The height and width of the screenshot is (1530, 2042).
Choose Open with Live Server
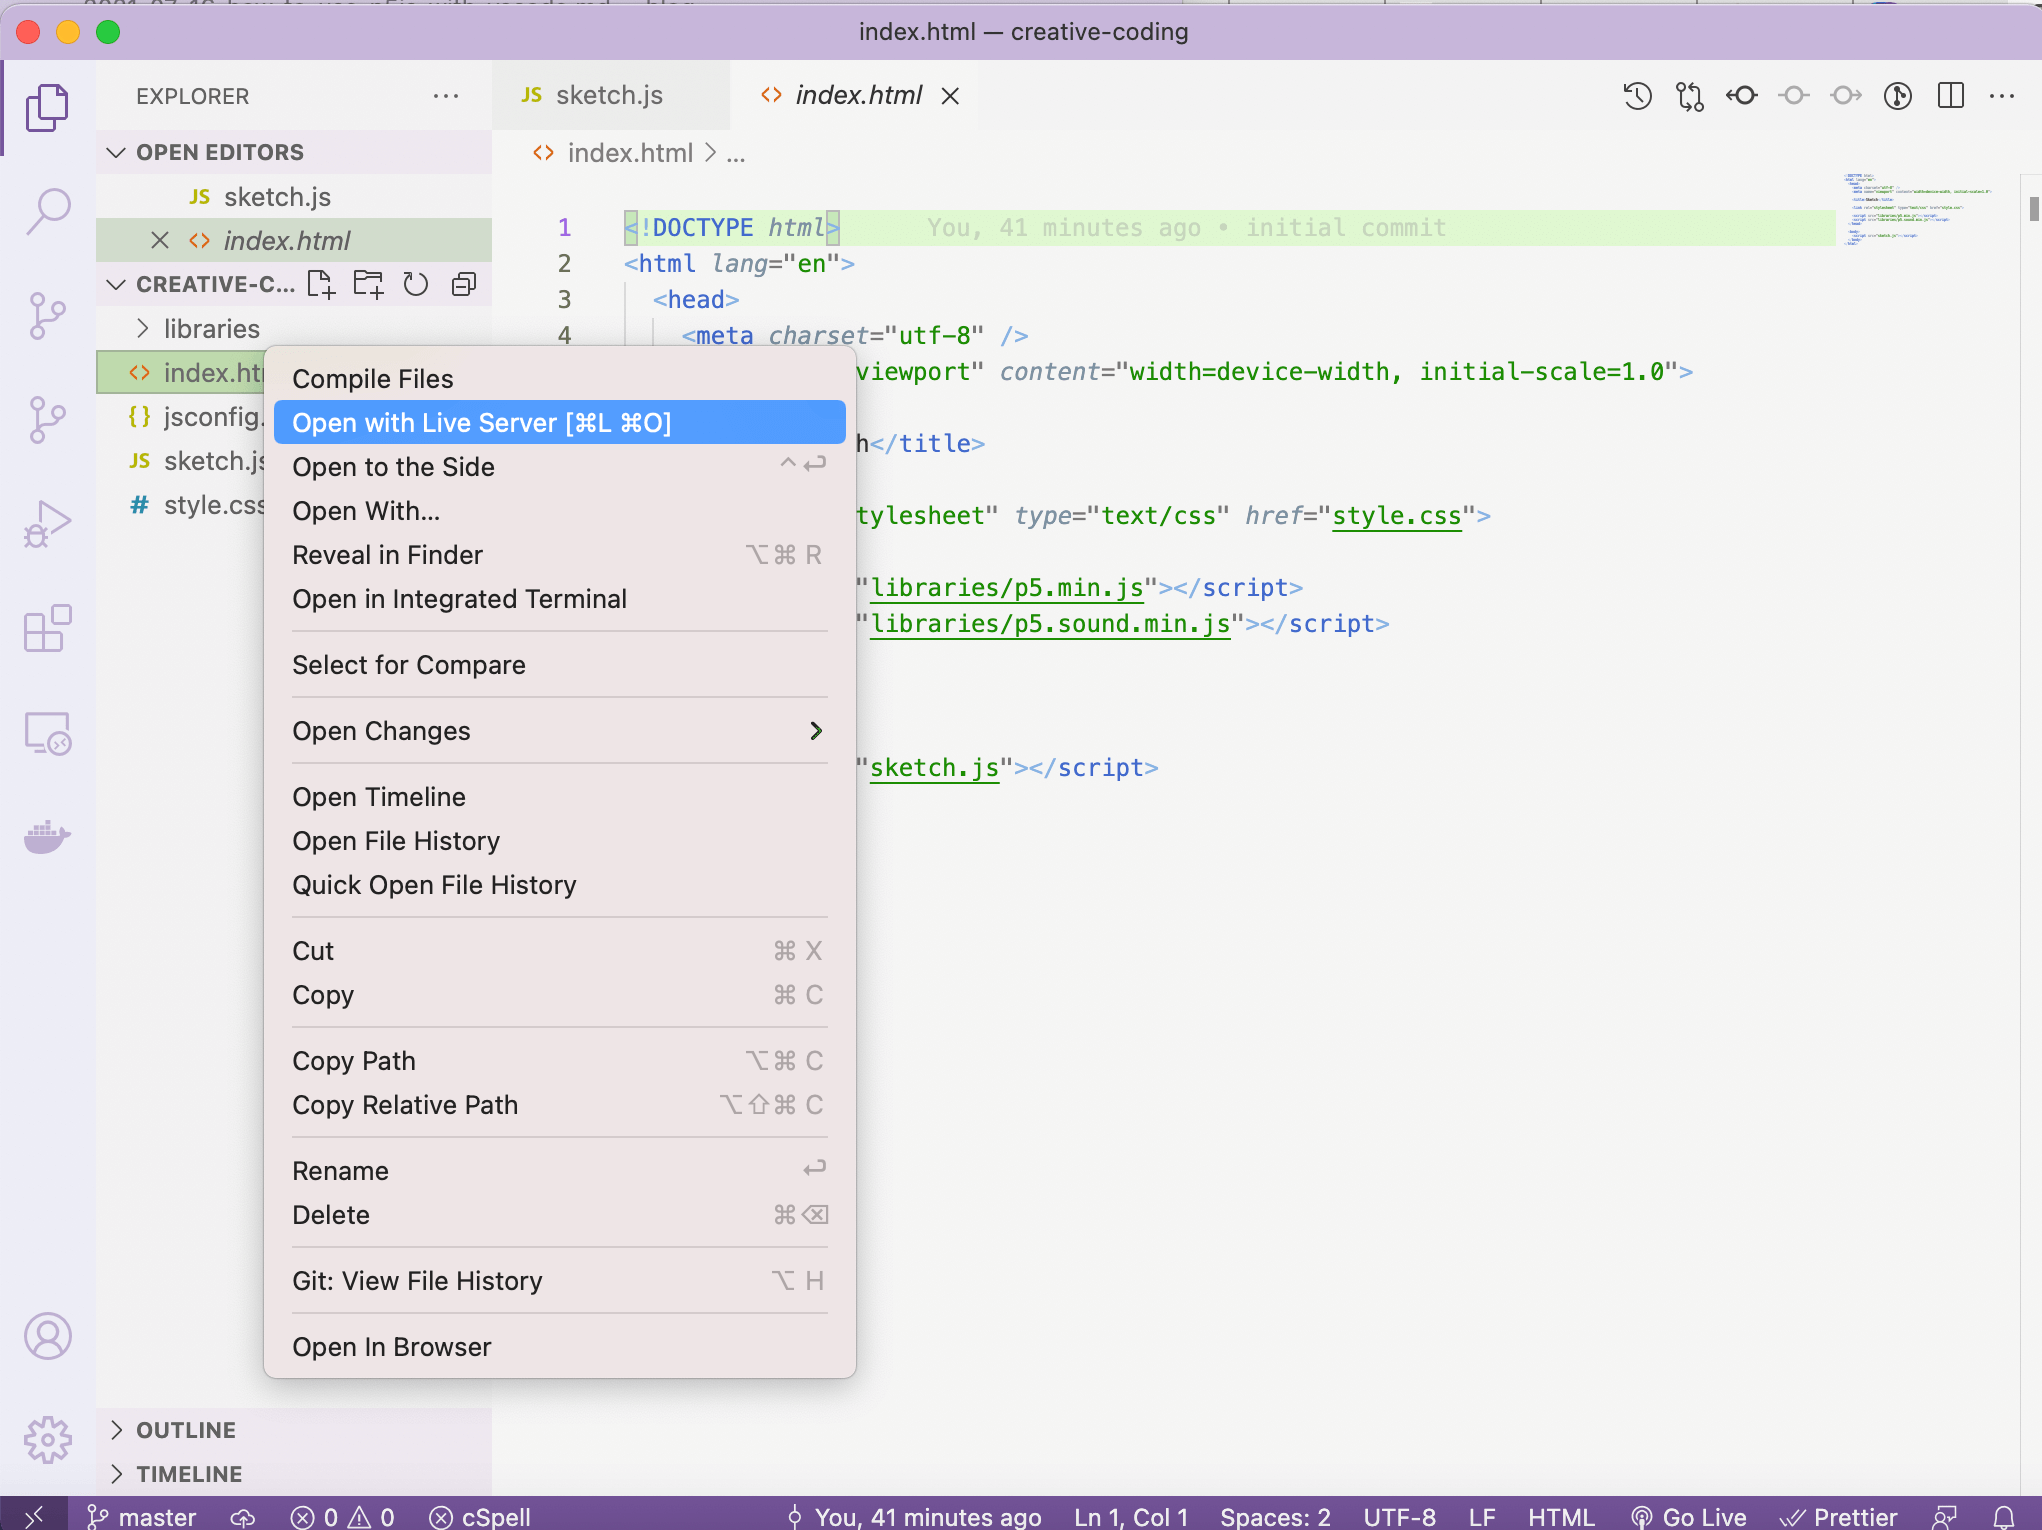(x=482, y=423)
